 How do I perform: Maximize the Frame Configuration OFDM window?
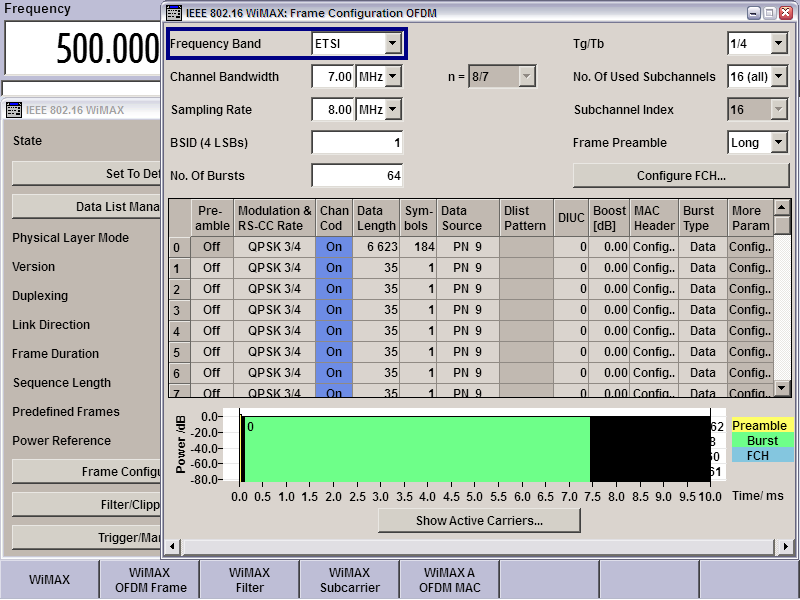[769, 13]
